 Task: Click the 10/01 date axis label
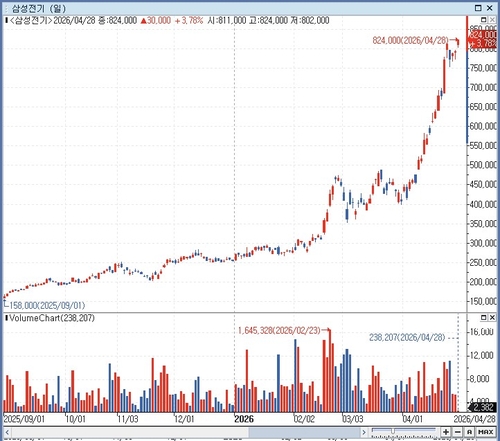[75, 419]
